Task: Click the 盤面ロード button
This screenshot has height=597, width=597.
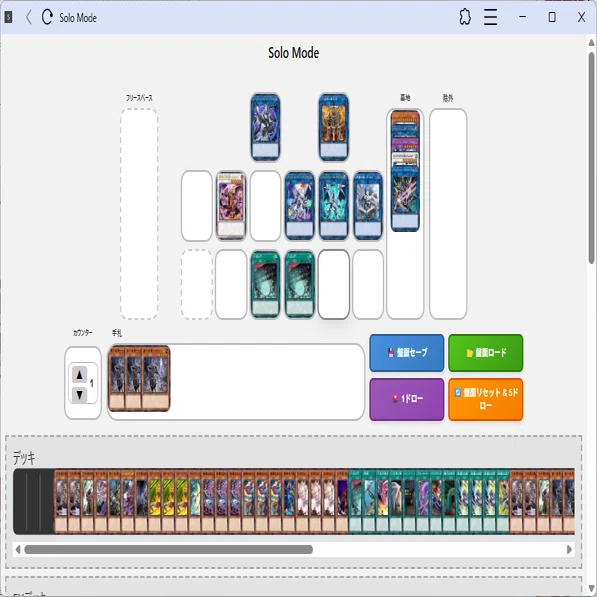Action: [485, 353]
